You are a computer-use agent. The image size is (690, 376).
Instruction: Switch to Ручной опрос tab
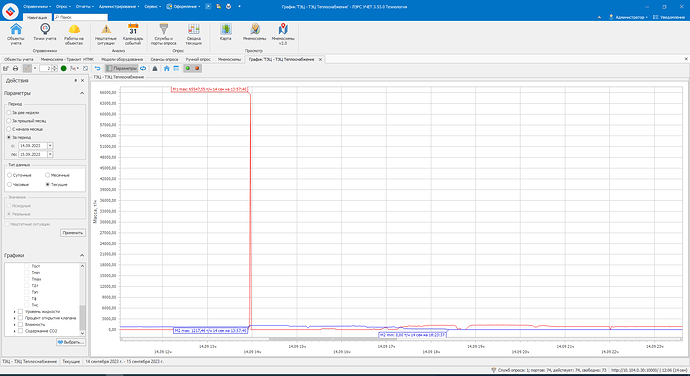click(x=198, y=59)
